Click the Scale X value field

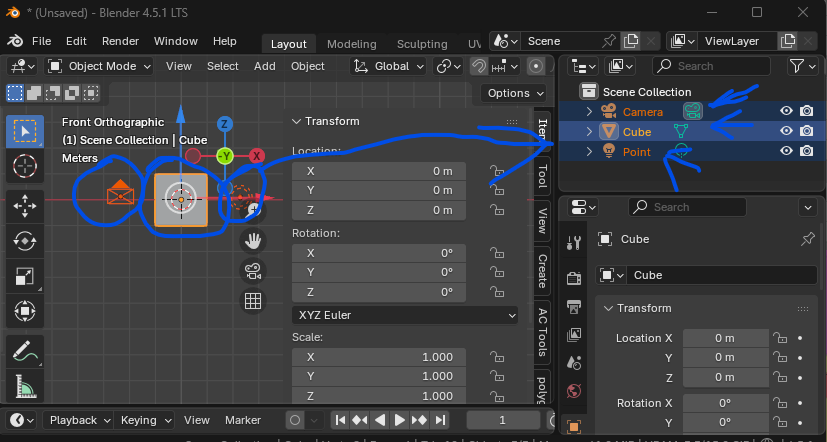click(375, 357)
